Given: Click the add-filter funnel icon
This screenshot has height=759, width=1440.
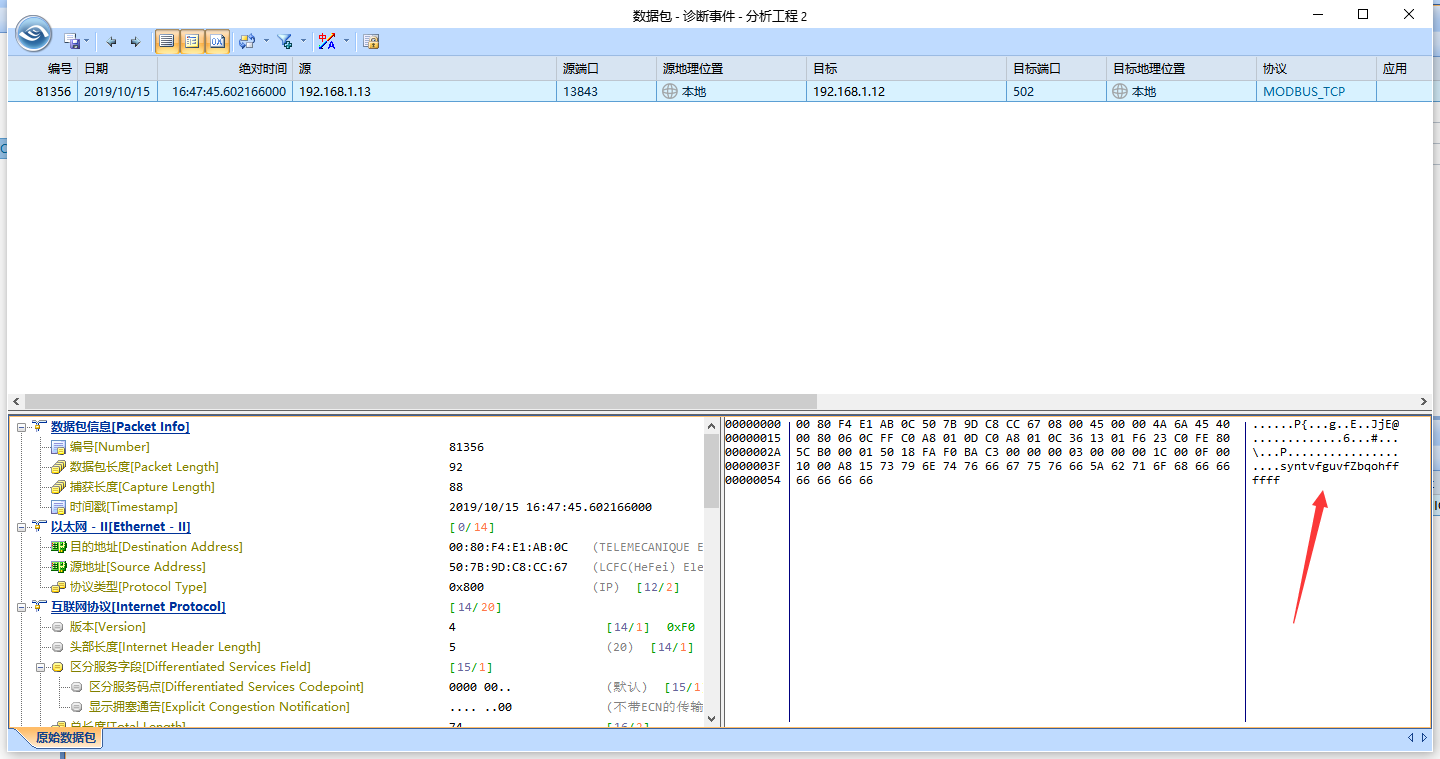Looking at the screenshot, I should [285, 41].
